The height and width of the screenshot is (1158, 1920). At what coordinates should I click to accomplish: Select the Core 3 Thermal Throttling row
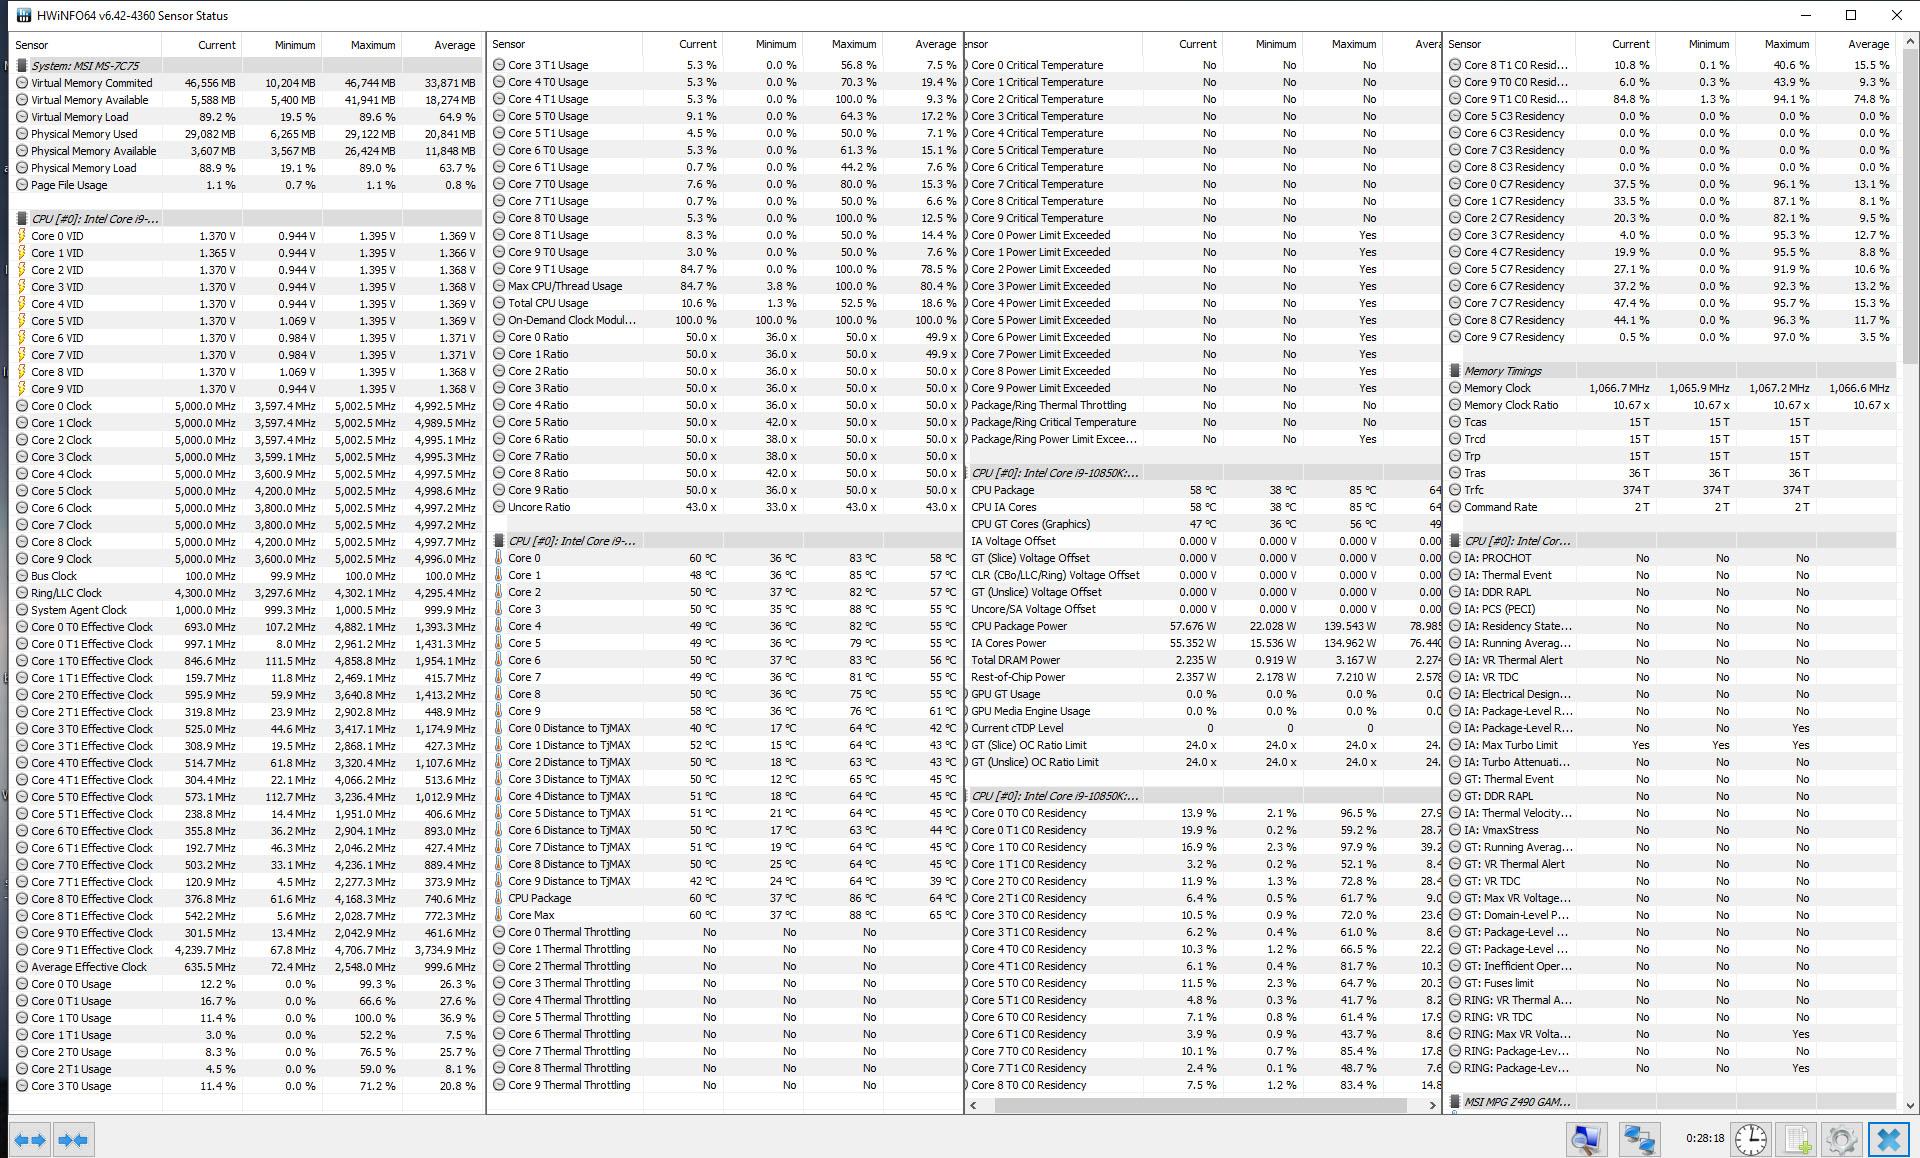click(x=725, y=983)
